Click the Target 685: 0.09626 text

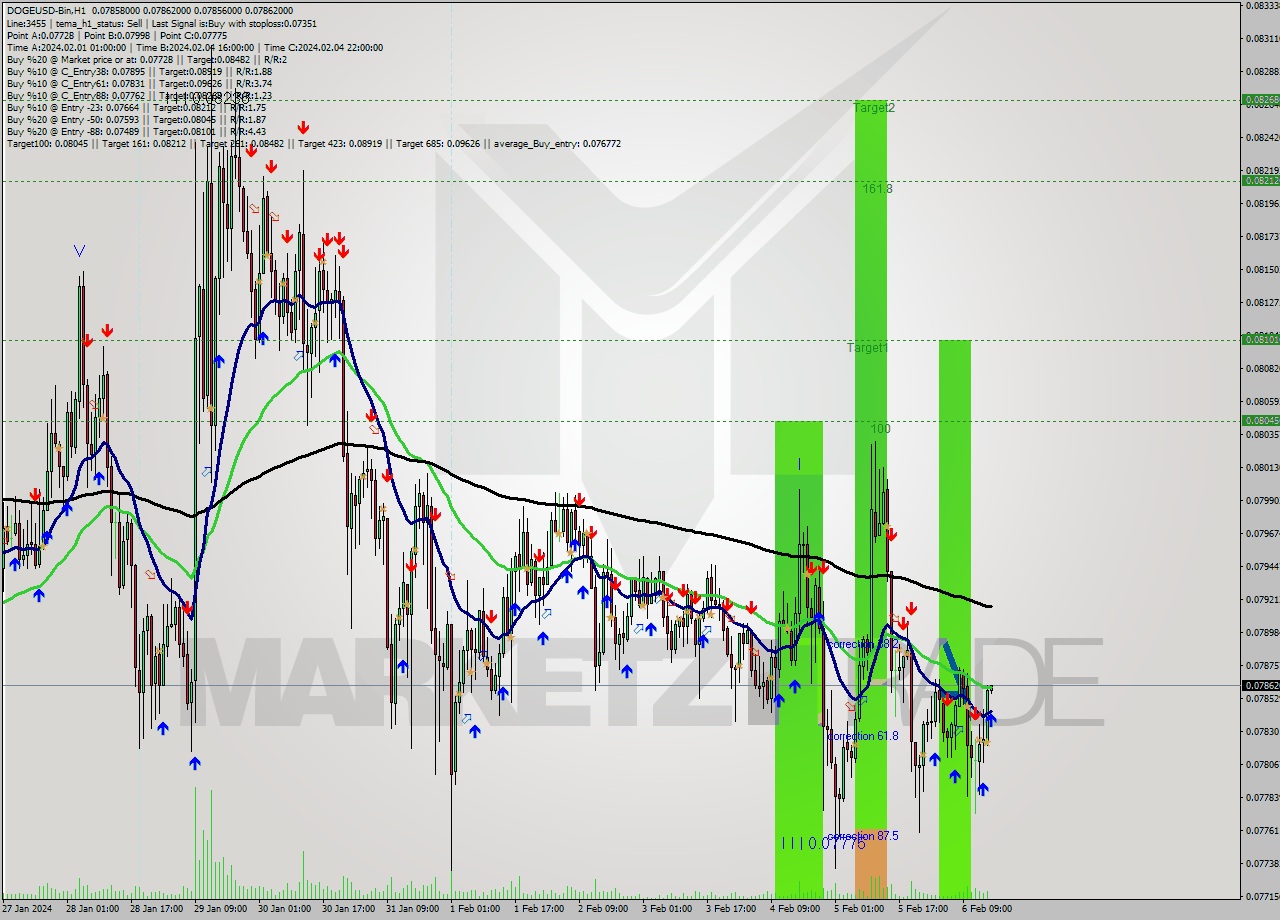point(440,143)
